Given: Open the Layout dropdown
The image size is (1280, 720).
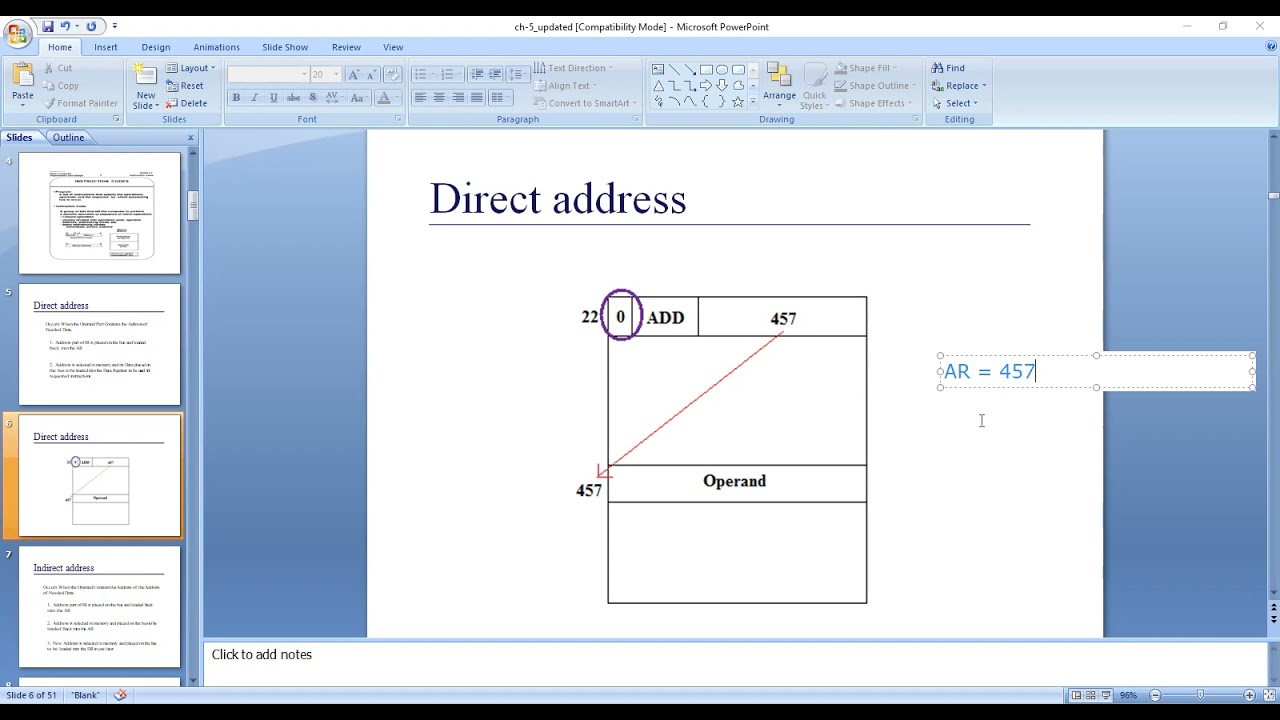Looking at the screenshot, I should 190,68.
